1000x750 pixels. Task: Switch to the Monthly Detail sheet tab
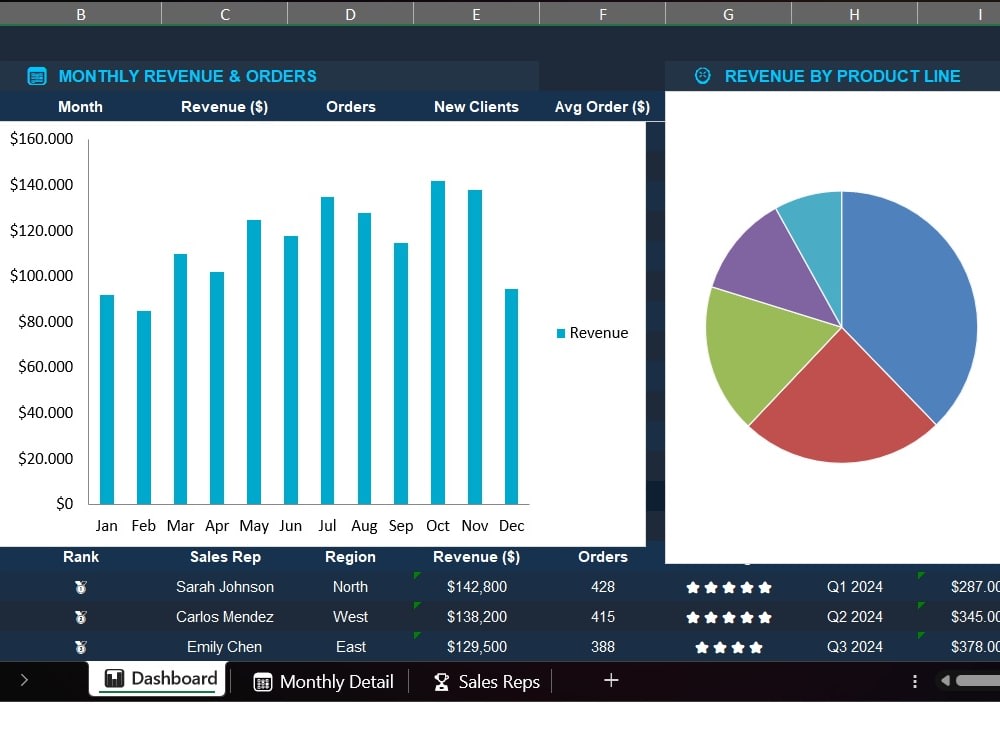click(323, 682)
